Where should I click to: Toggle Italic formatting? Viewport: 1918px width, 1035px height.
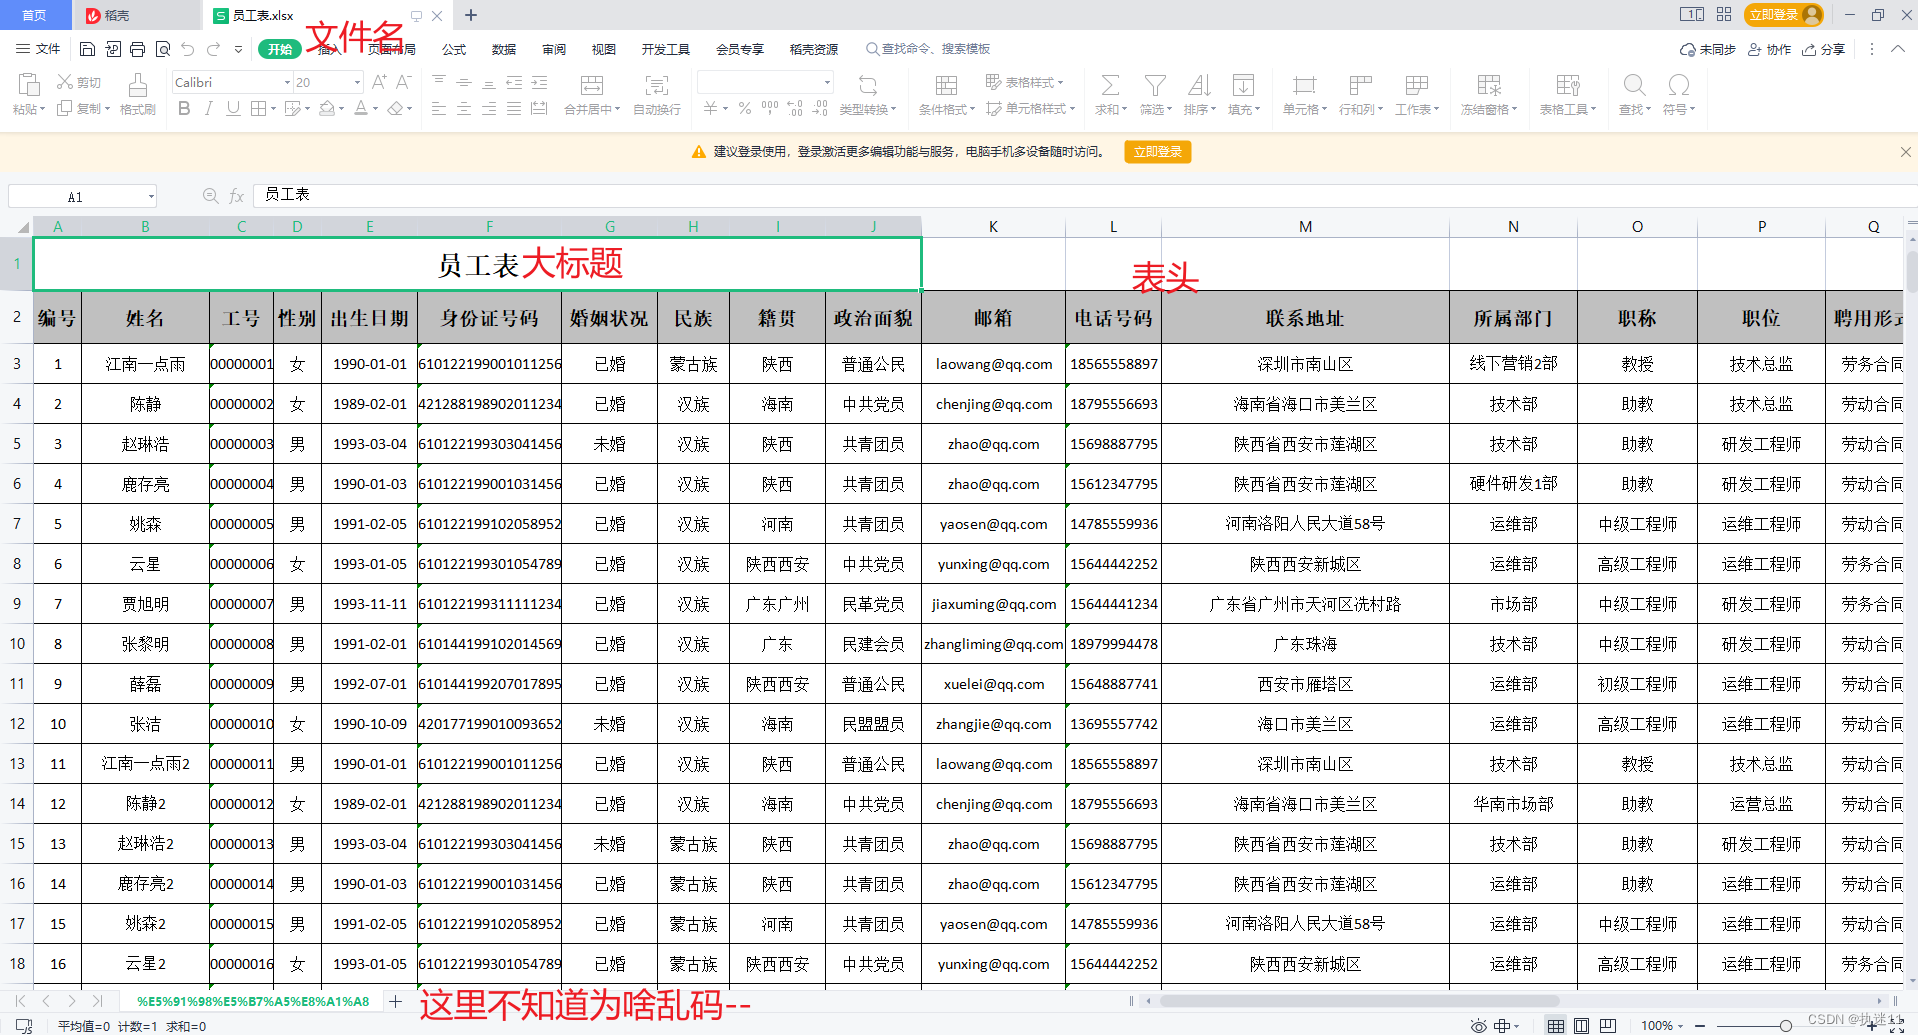[208, 108]
